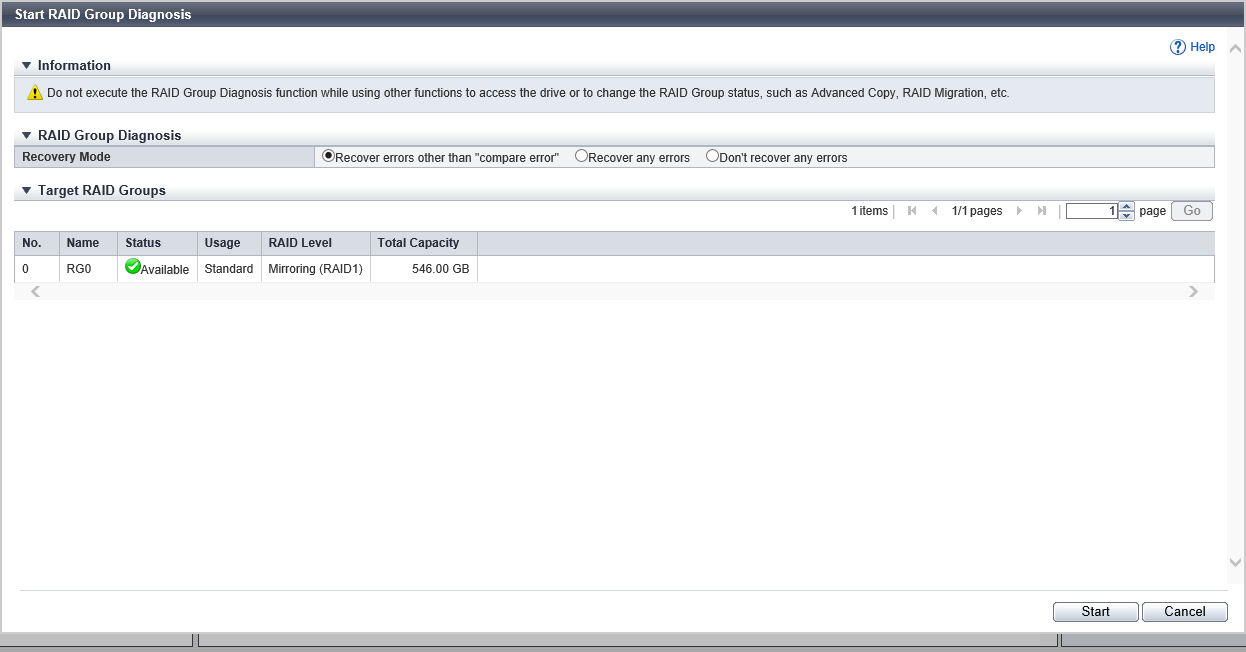Go to previous page arrow icon
Screen dimensions: 1246x652
coord(934,211)
